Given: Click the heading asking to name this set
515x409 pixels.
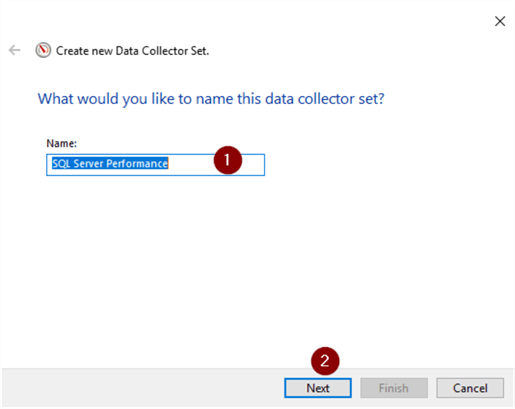Looking at the screenshot, I should point(211,99).
